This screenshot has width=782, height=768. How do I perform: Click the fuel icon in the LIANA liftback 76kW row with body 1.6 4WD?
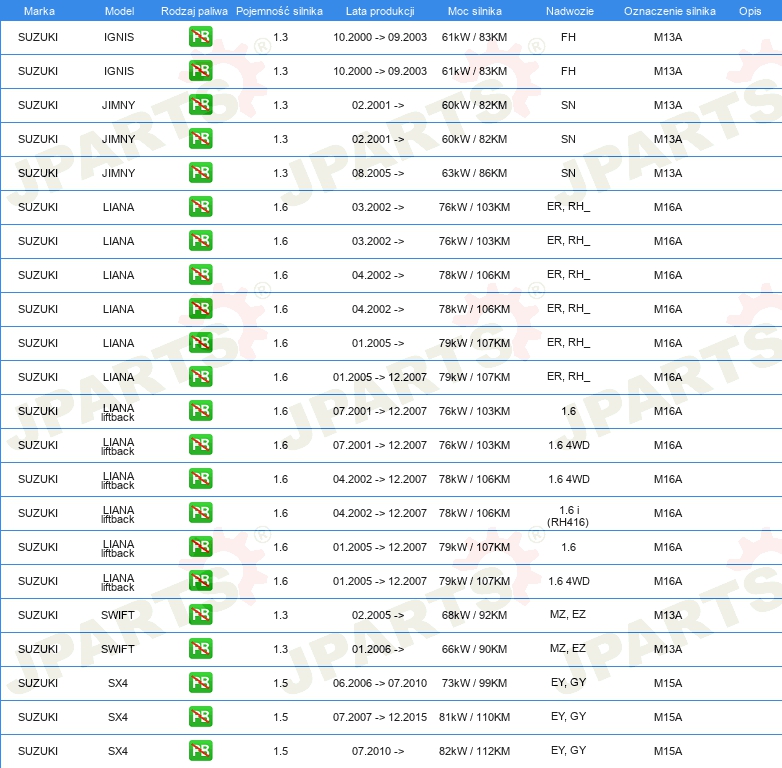pyautogui.click(x=200, y=444)
